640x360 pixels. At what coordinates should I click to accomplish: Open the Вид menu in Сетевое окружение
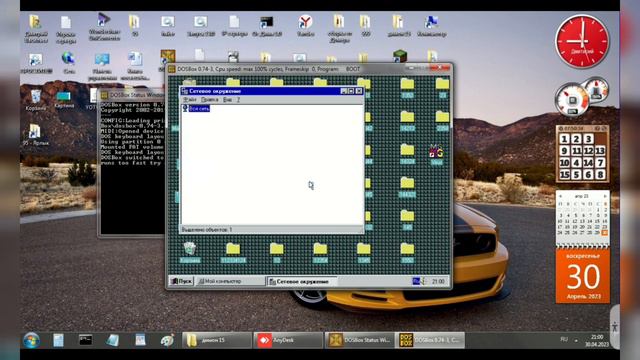tap(227, 100)
